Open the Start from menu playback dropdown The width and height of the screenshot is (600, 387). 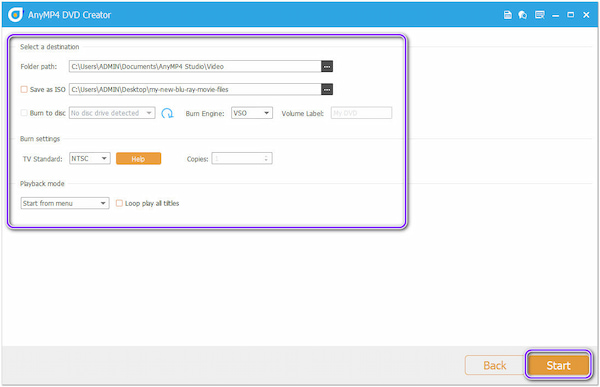(x=65, y=203)
